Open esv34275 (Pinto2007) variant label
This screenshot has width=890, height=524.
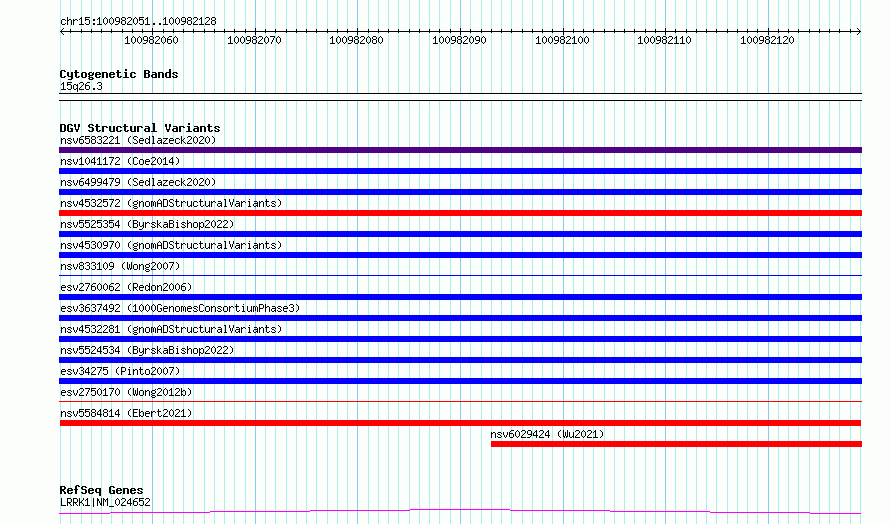(x=120, y=371)
